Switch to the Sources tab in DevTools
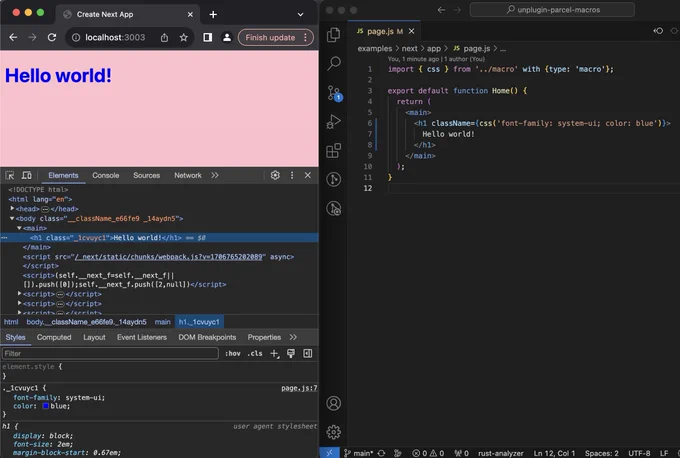Viewport: 680px width, 458px height. pos(146,175)
